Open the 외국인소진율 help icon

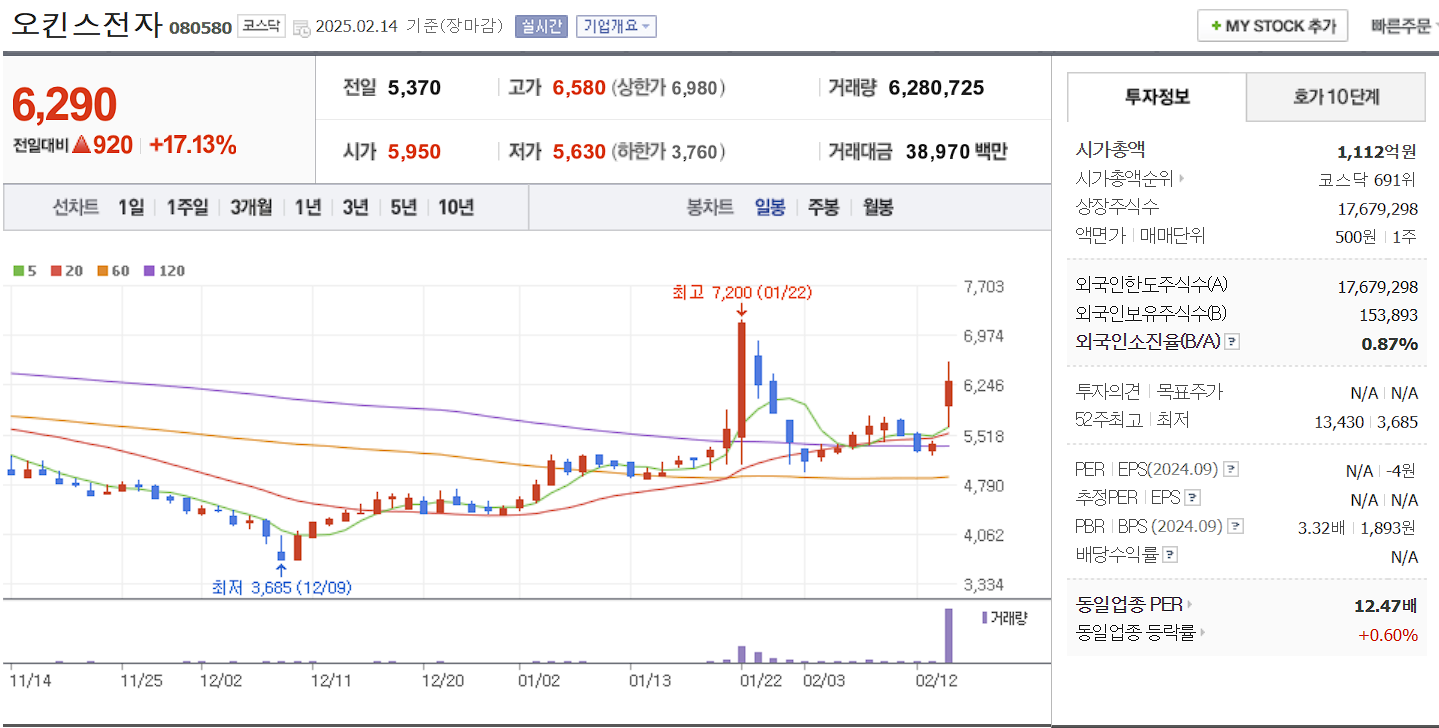(1232, 341)
